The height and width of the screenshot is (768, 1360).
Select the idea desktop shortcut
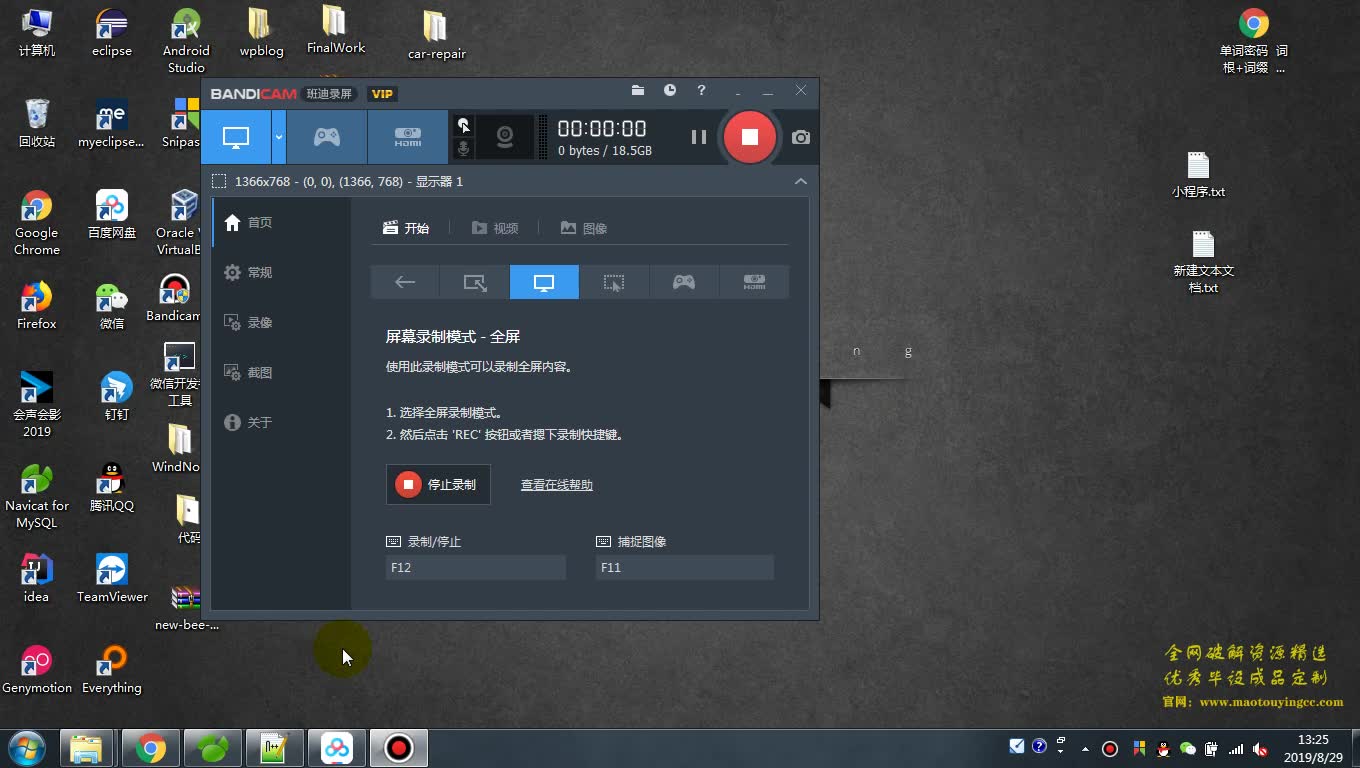(x=37, y=578)
